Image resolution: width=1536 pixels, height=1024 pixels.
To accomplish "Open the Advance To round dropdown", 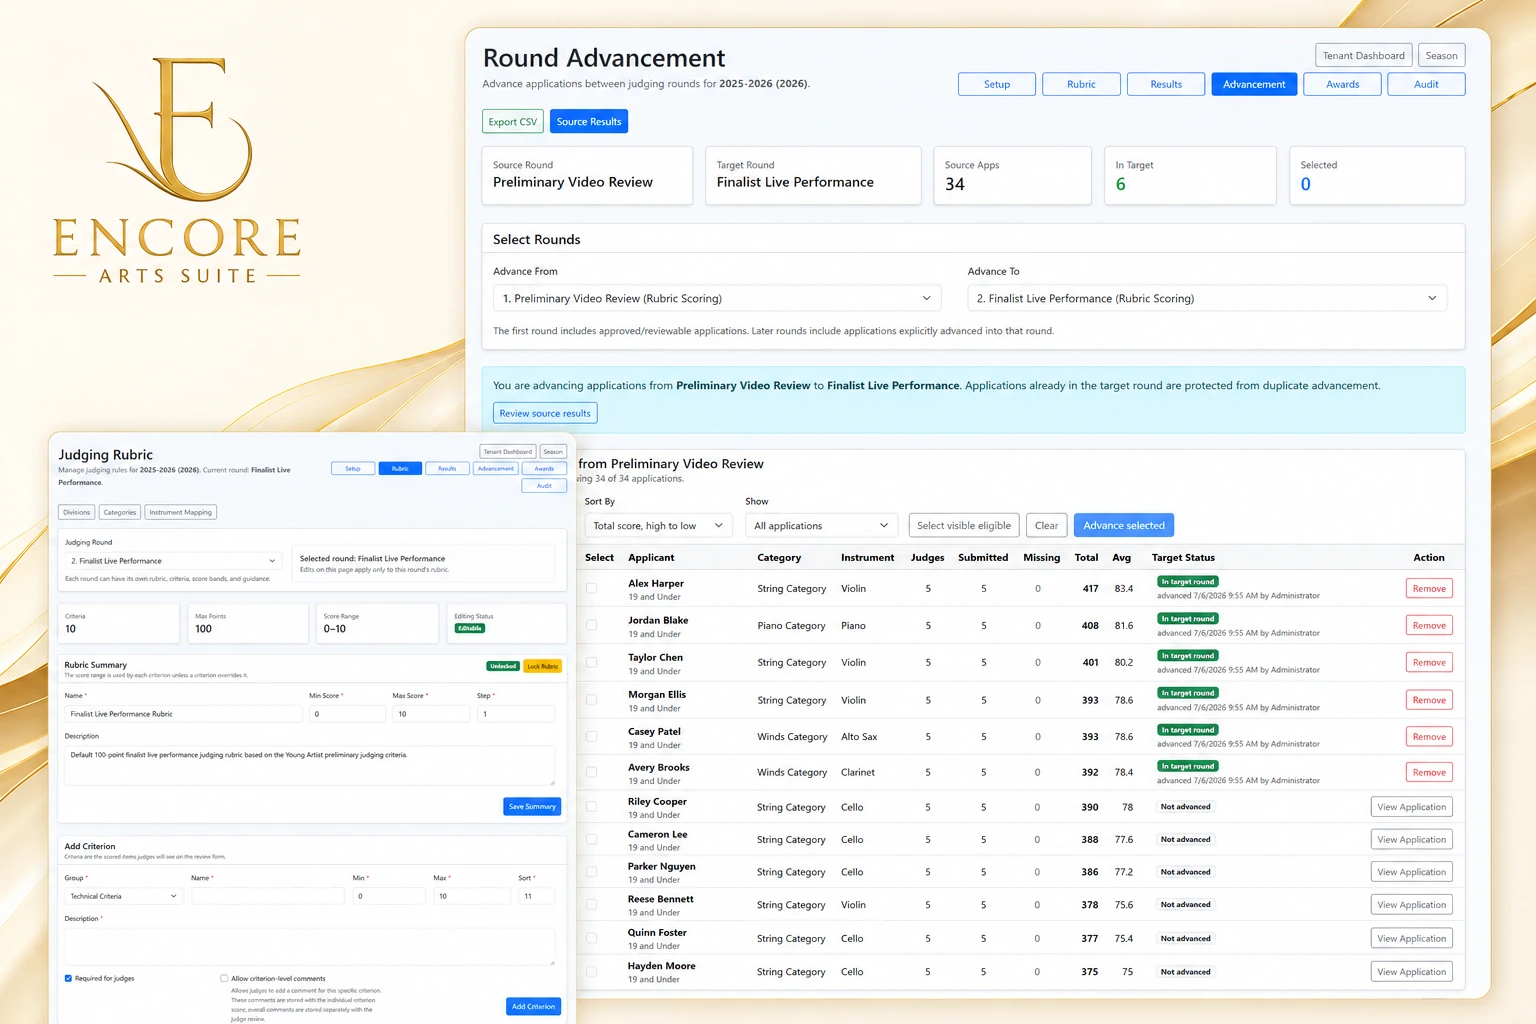I will point(1207,298).
